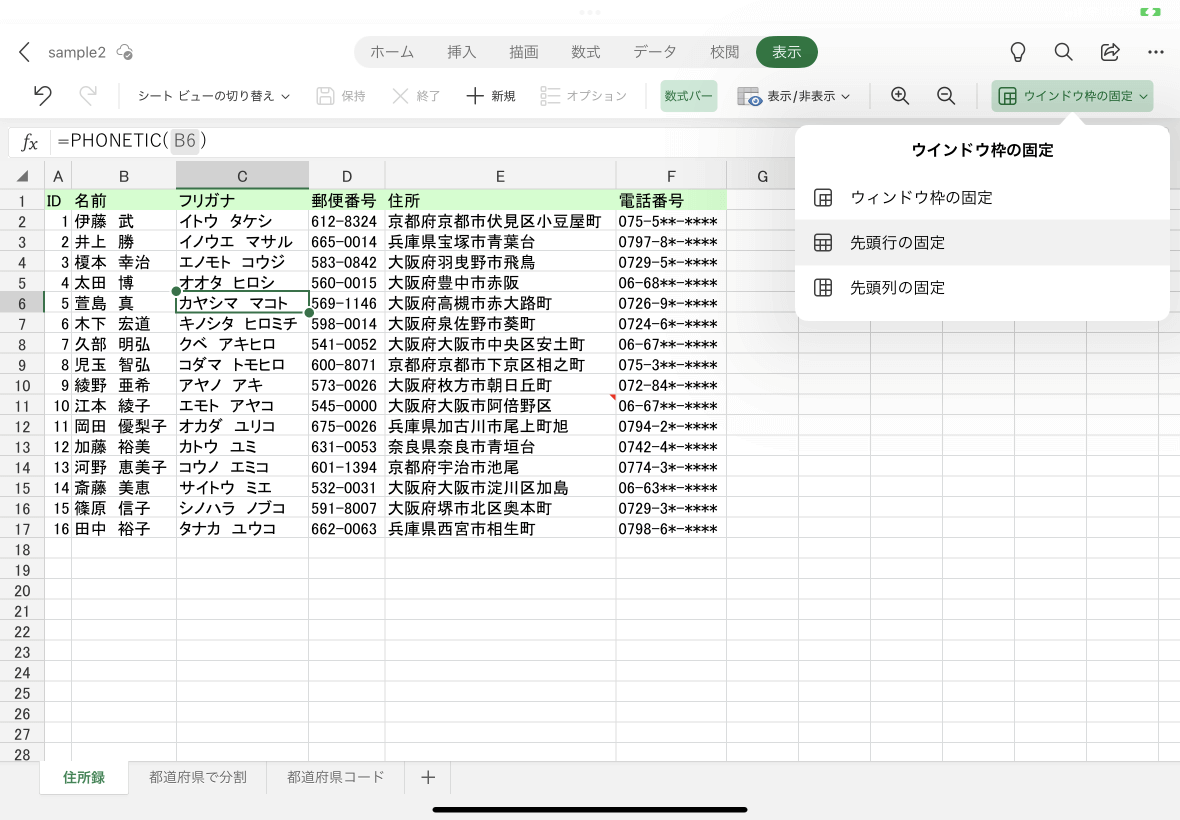
Task: Click cell 0774-3*-****
Action: click(x=671, y=467)
